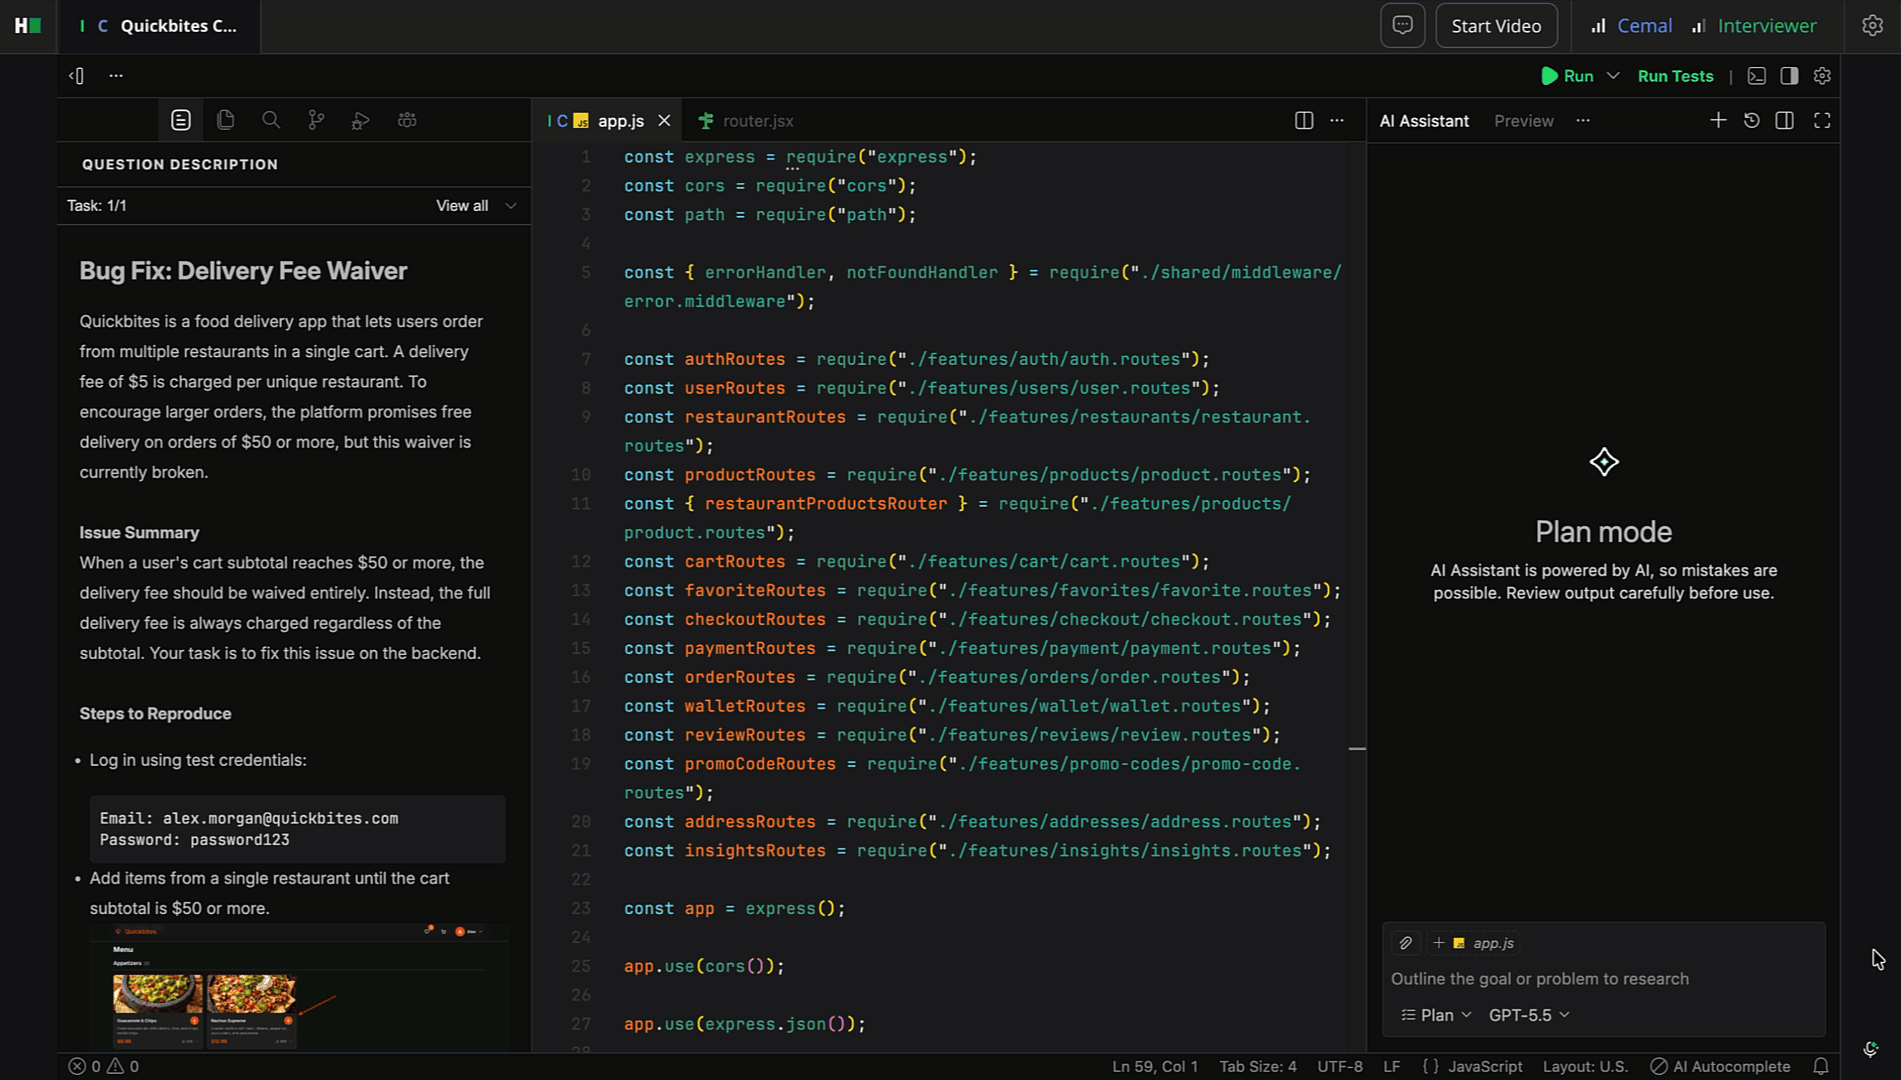This screenshot has height=1080, width=1901.
Task: Open the run and debug sidebar icon
Action: [361, 120]
